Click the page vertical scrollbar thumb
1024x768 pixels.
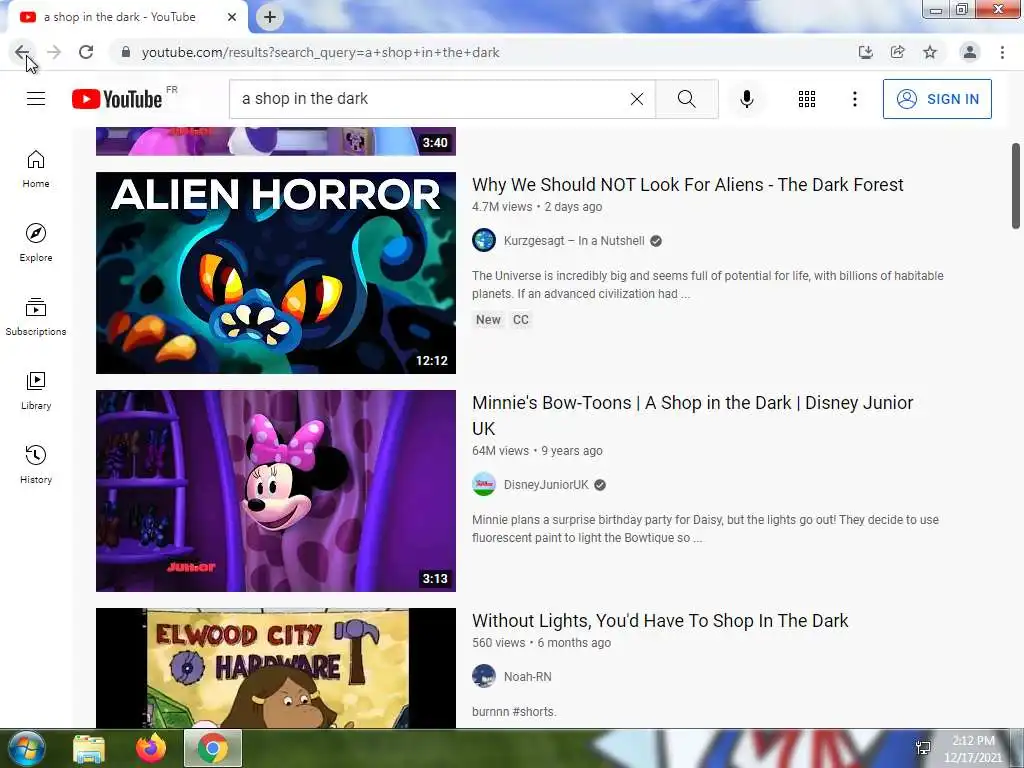1016,185
